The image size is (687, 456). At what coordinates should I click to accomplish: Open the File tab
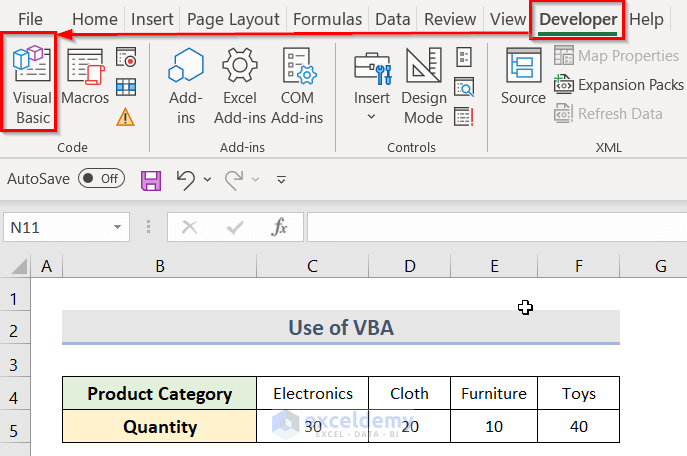pos(30,19)
